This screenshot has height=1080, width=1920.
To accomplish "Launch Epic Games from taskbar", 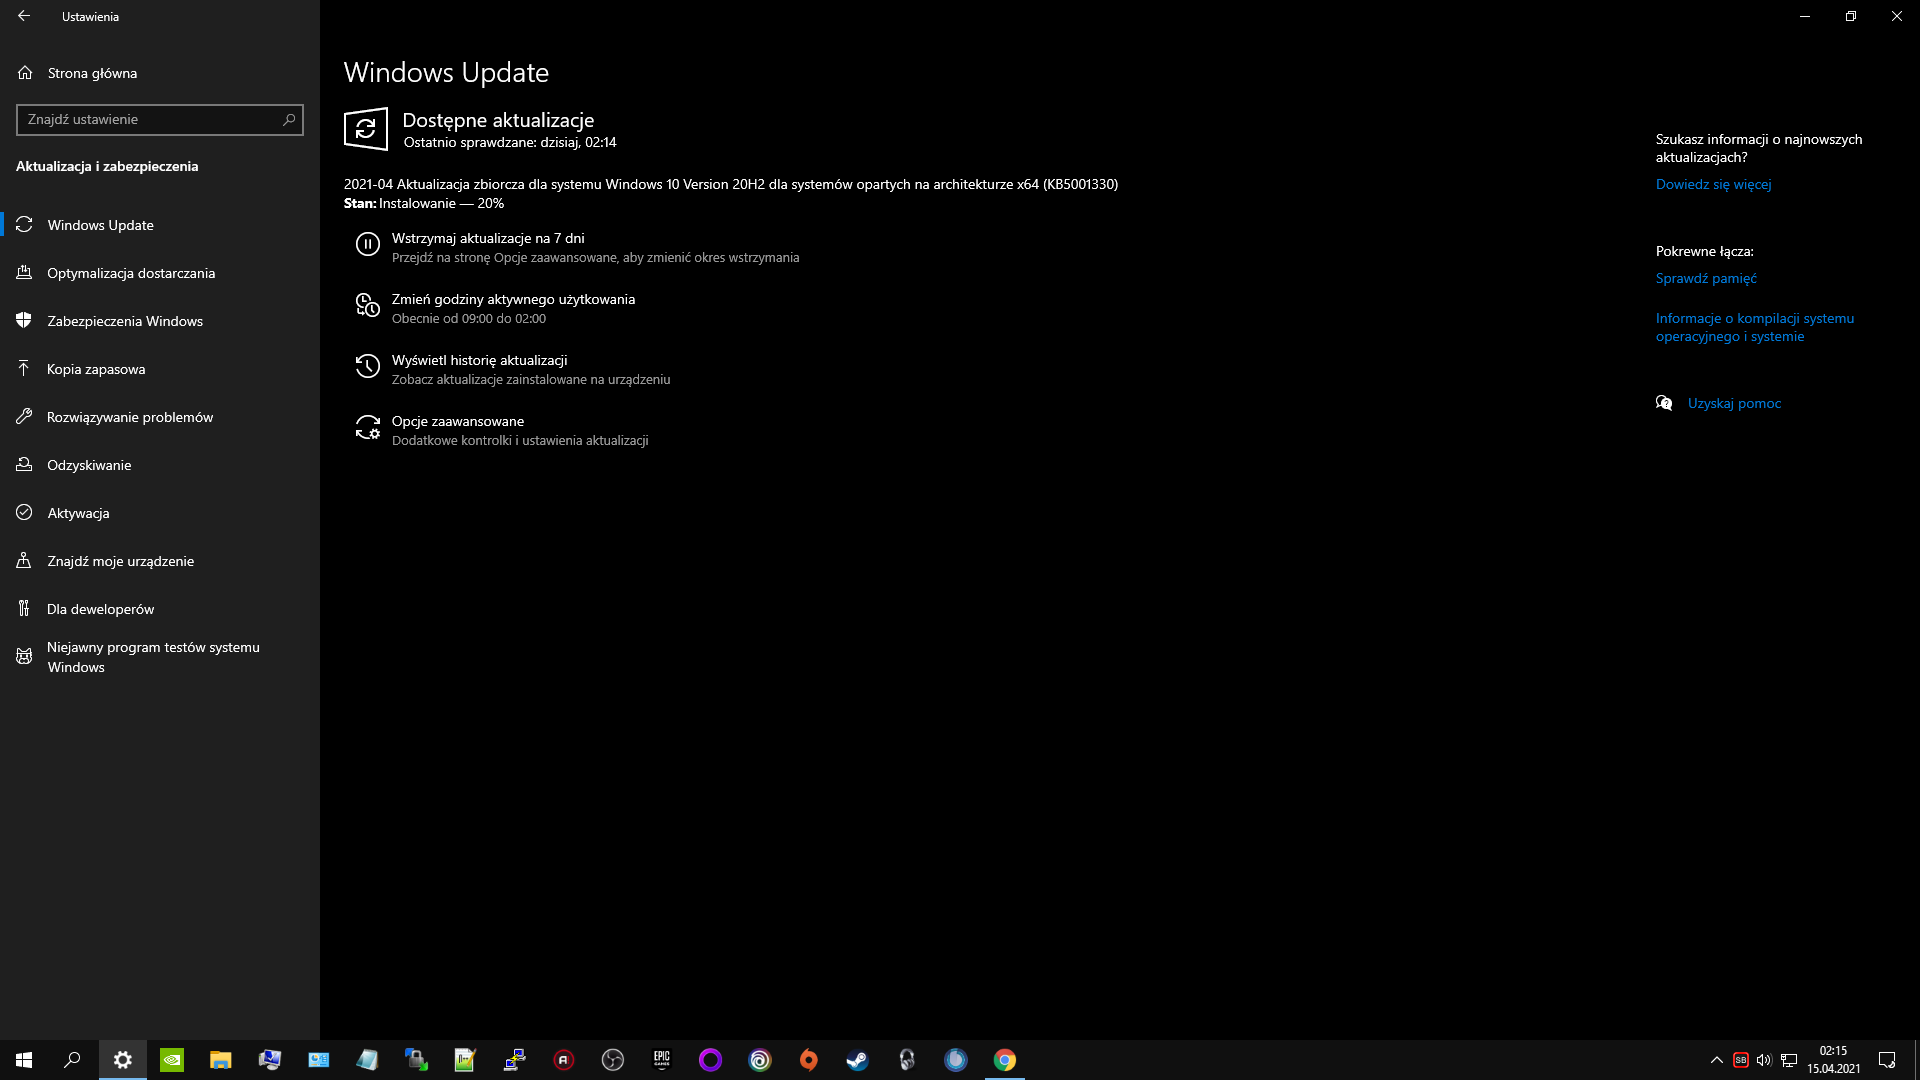I will pyautogui.click(x=661, y=1060).
